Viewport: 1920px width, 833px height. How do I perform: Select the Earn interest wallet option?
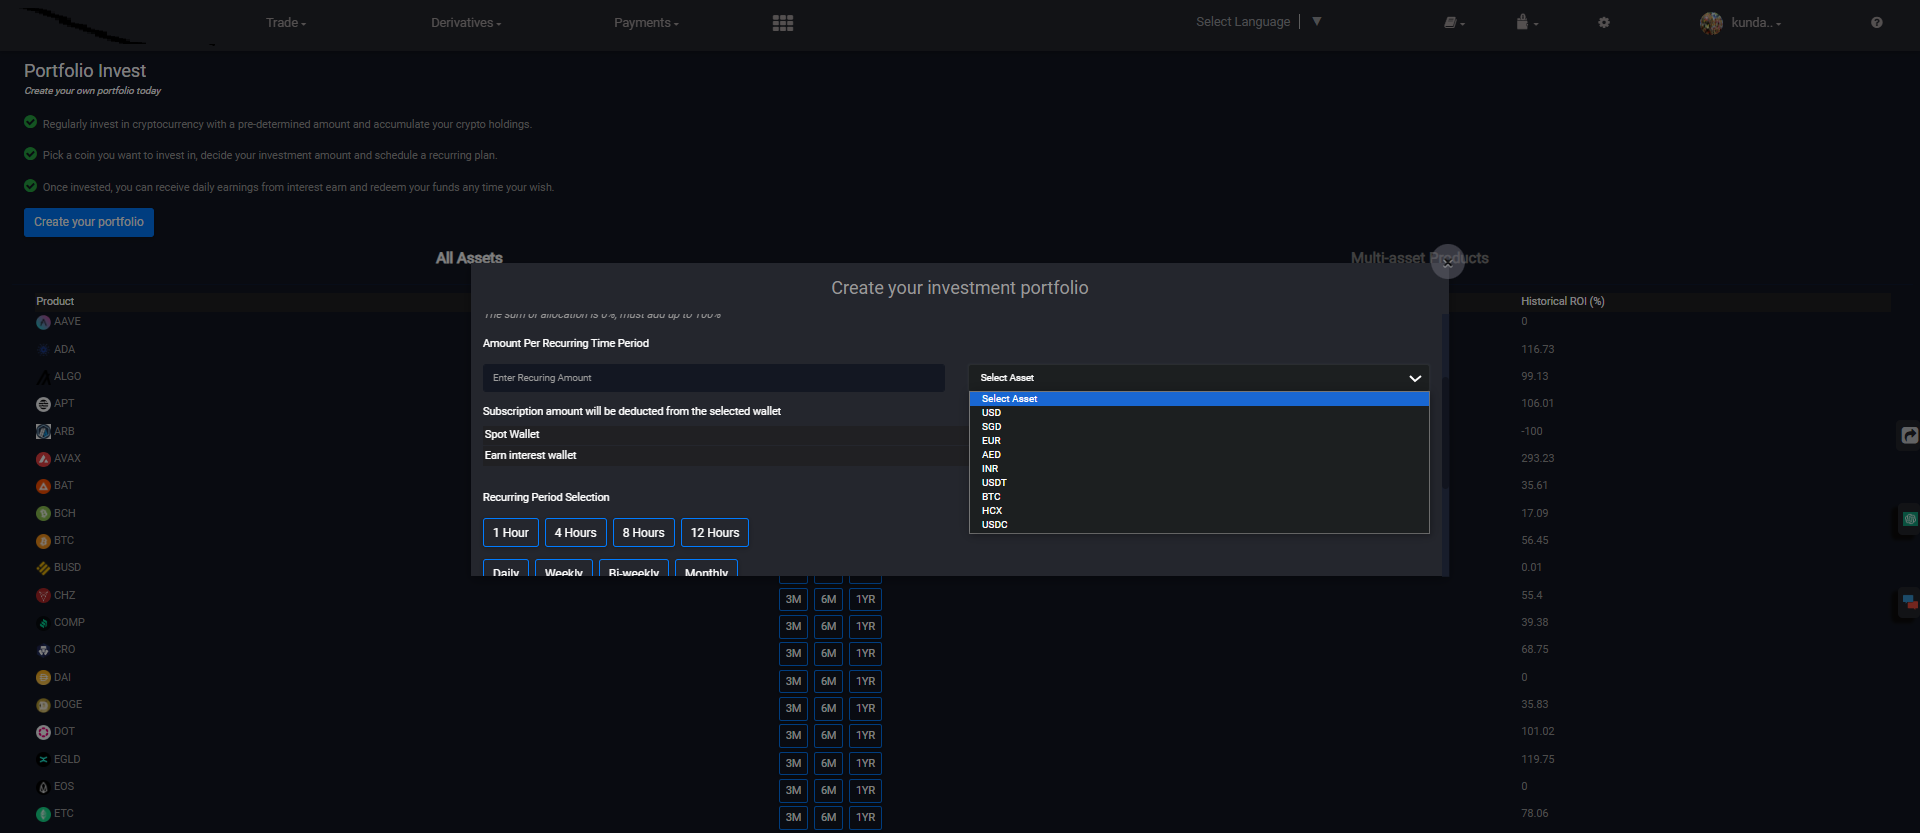(530, 455)
